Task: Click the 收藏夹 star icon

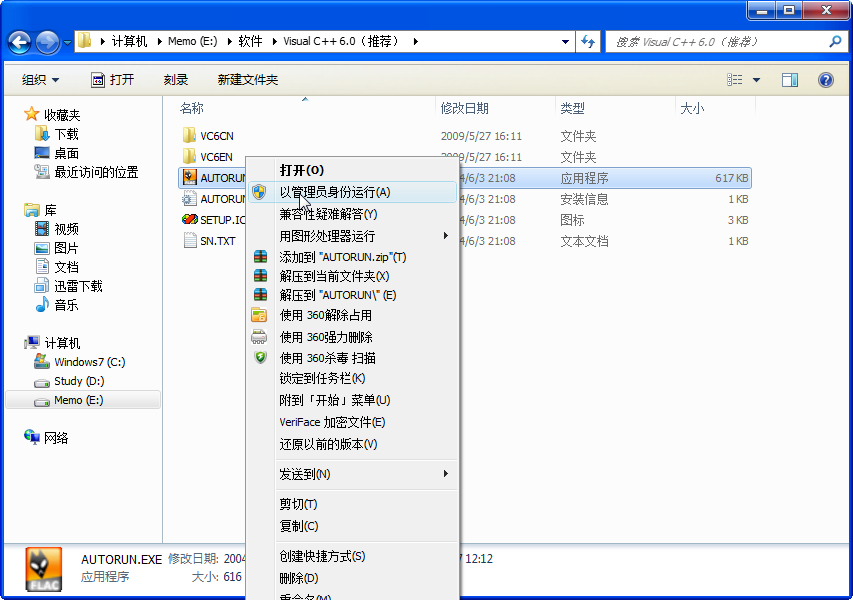Action: [31, 114]
